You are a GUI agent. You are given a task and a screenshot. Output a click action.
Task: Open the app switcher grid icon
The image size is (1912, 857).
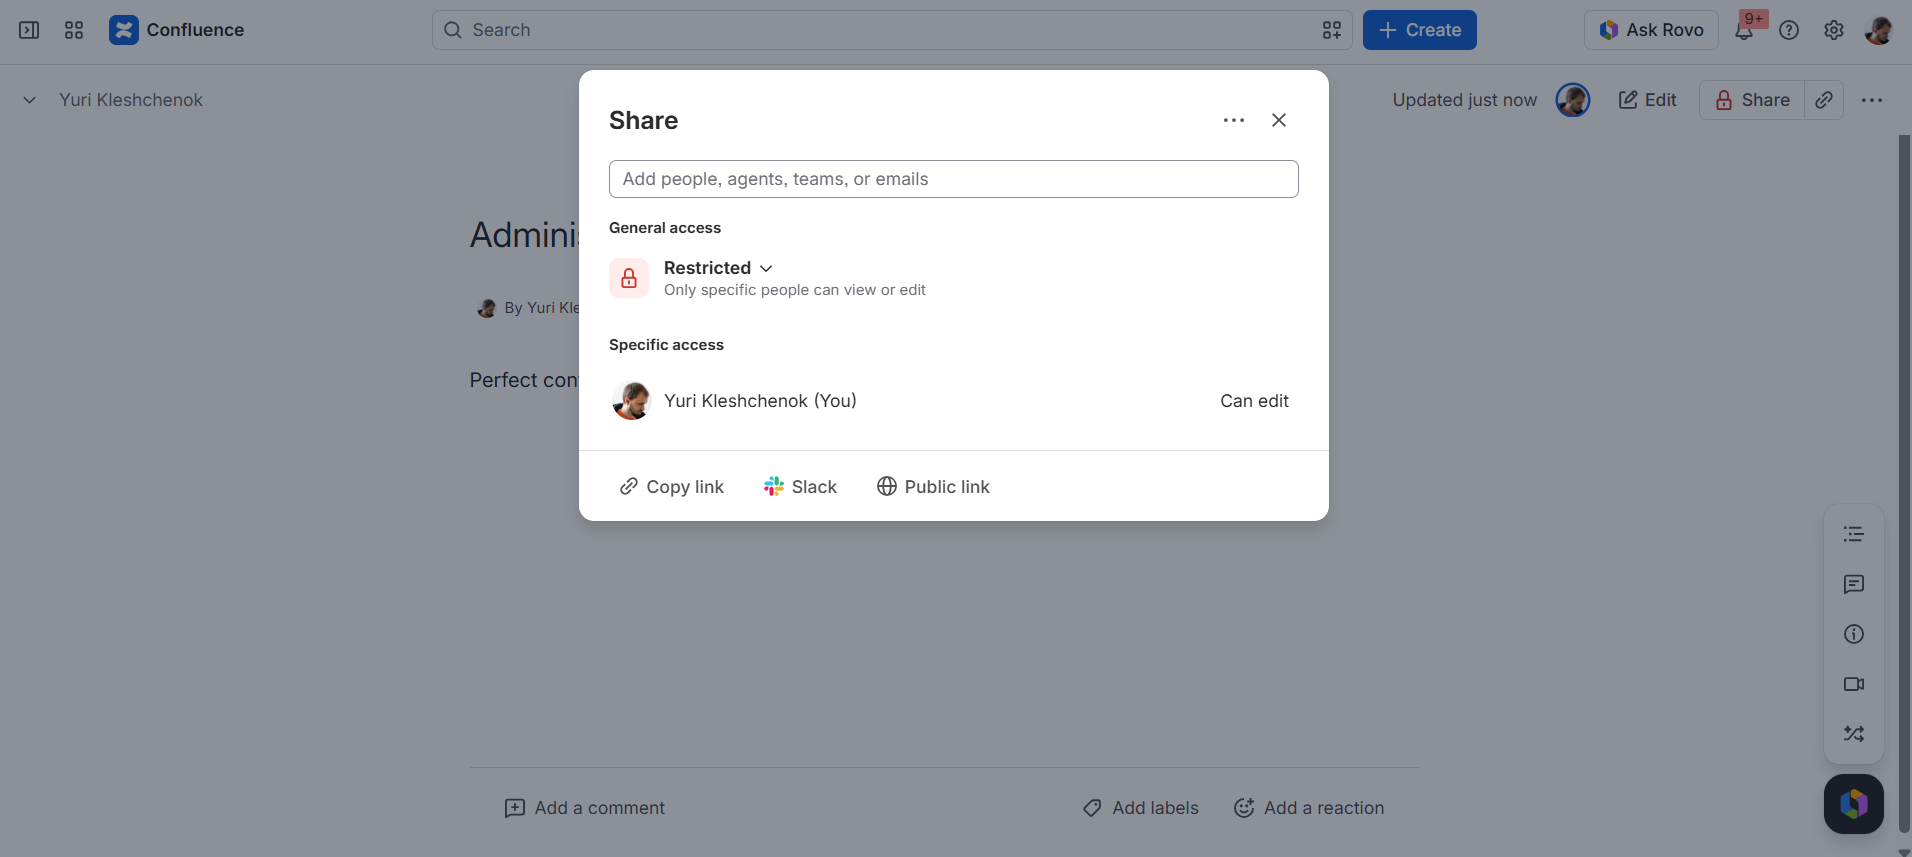[x=74, y=30]
